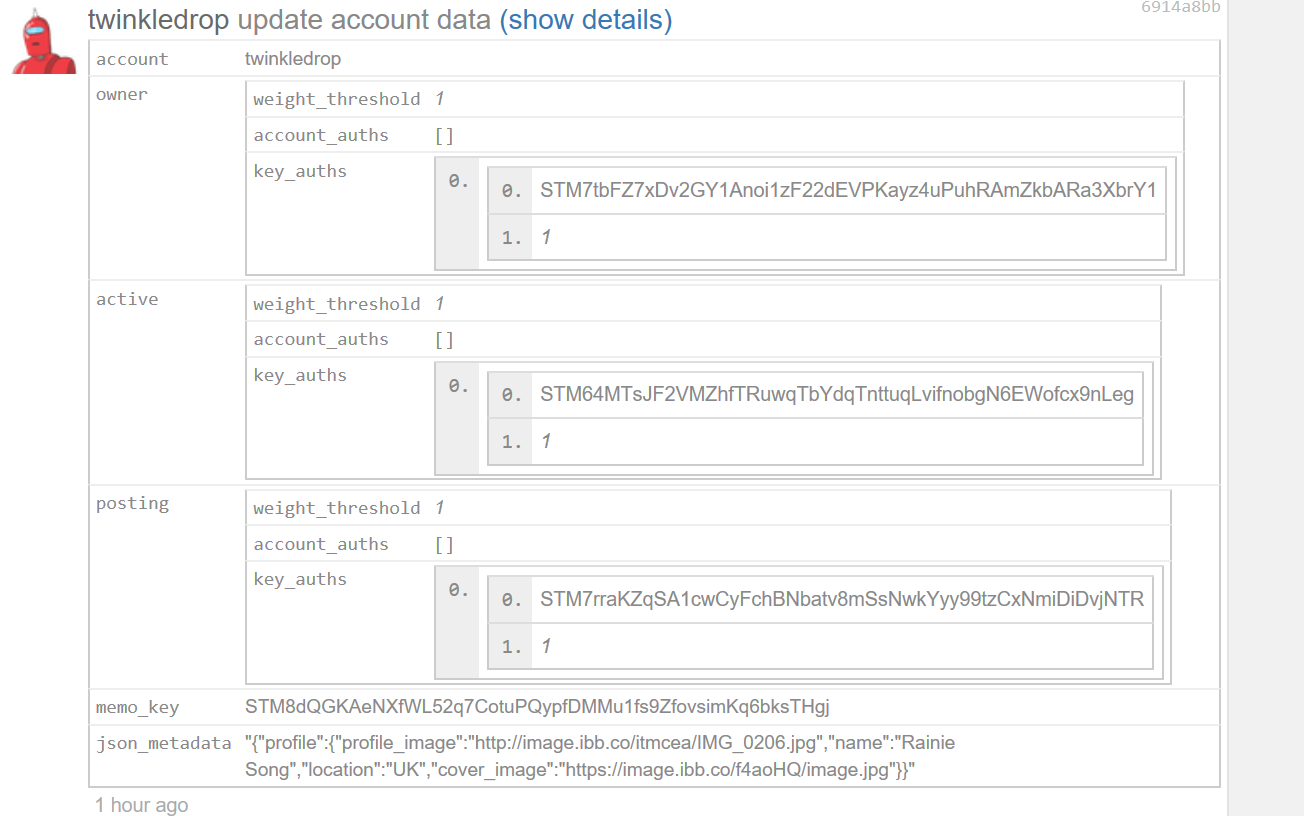
Task: Click the account value twinkledrop
Action: coord(293,59)
